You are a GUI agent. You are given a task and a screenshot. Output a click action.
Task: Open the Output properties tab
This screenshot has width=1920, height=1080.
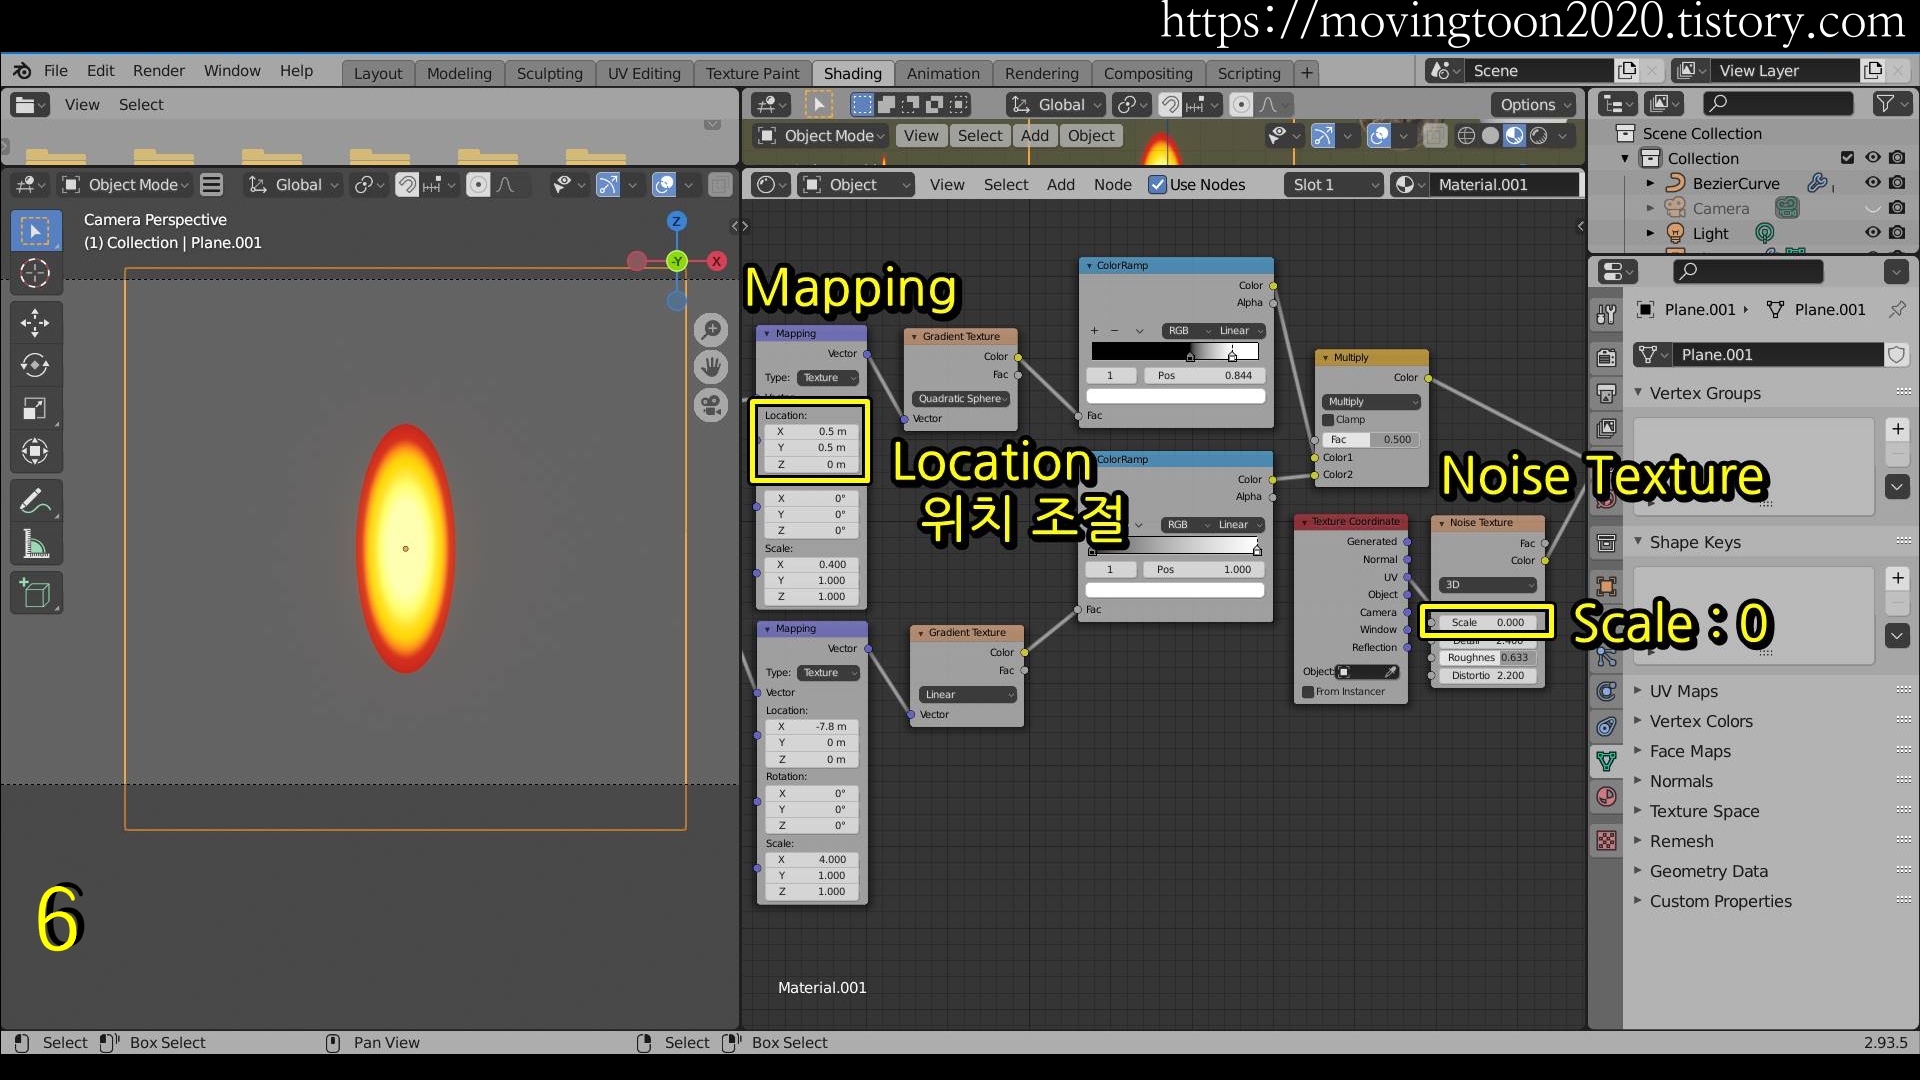(1606, 393)
